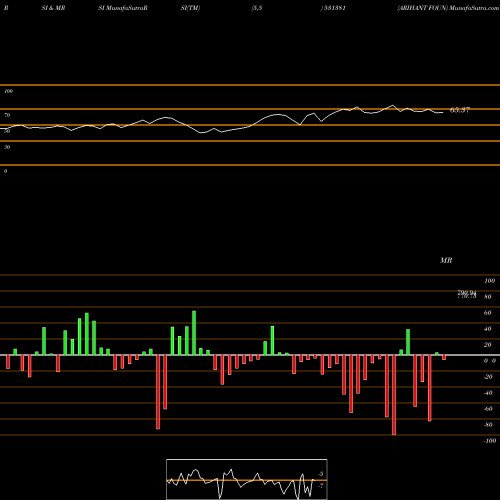Click the MR right axis label 60
Image resolution: width=500 pixels, height=500 pixels.
pos(488,313)
